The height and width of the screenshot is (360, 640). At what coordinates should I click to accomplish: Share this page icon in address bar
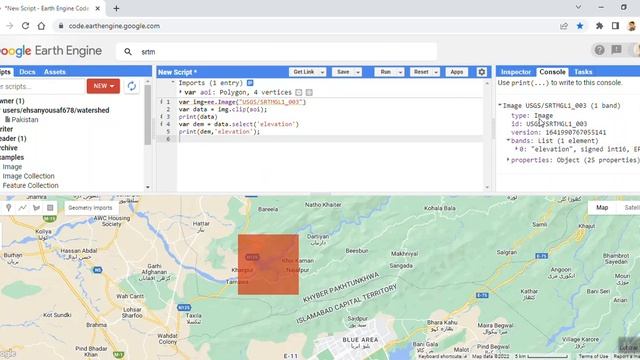pos(564,26)
